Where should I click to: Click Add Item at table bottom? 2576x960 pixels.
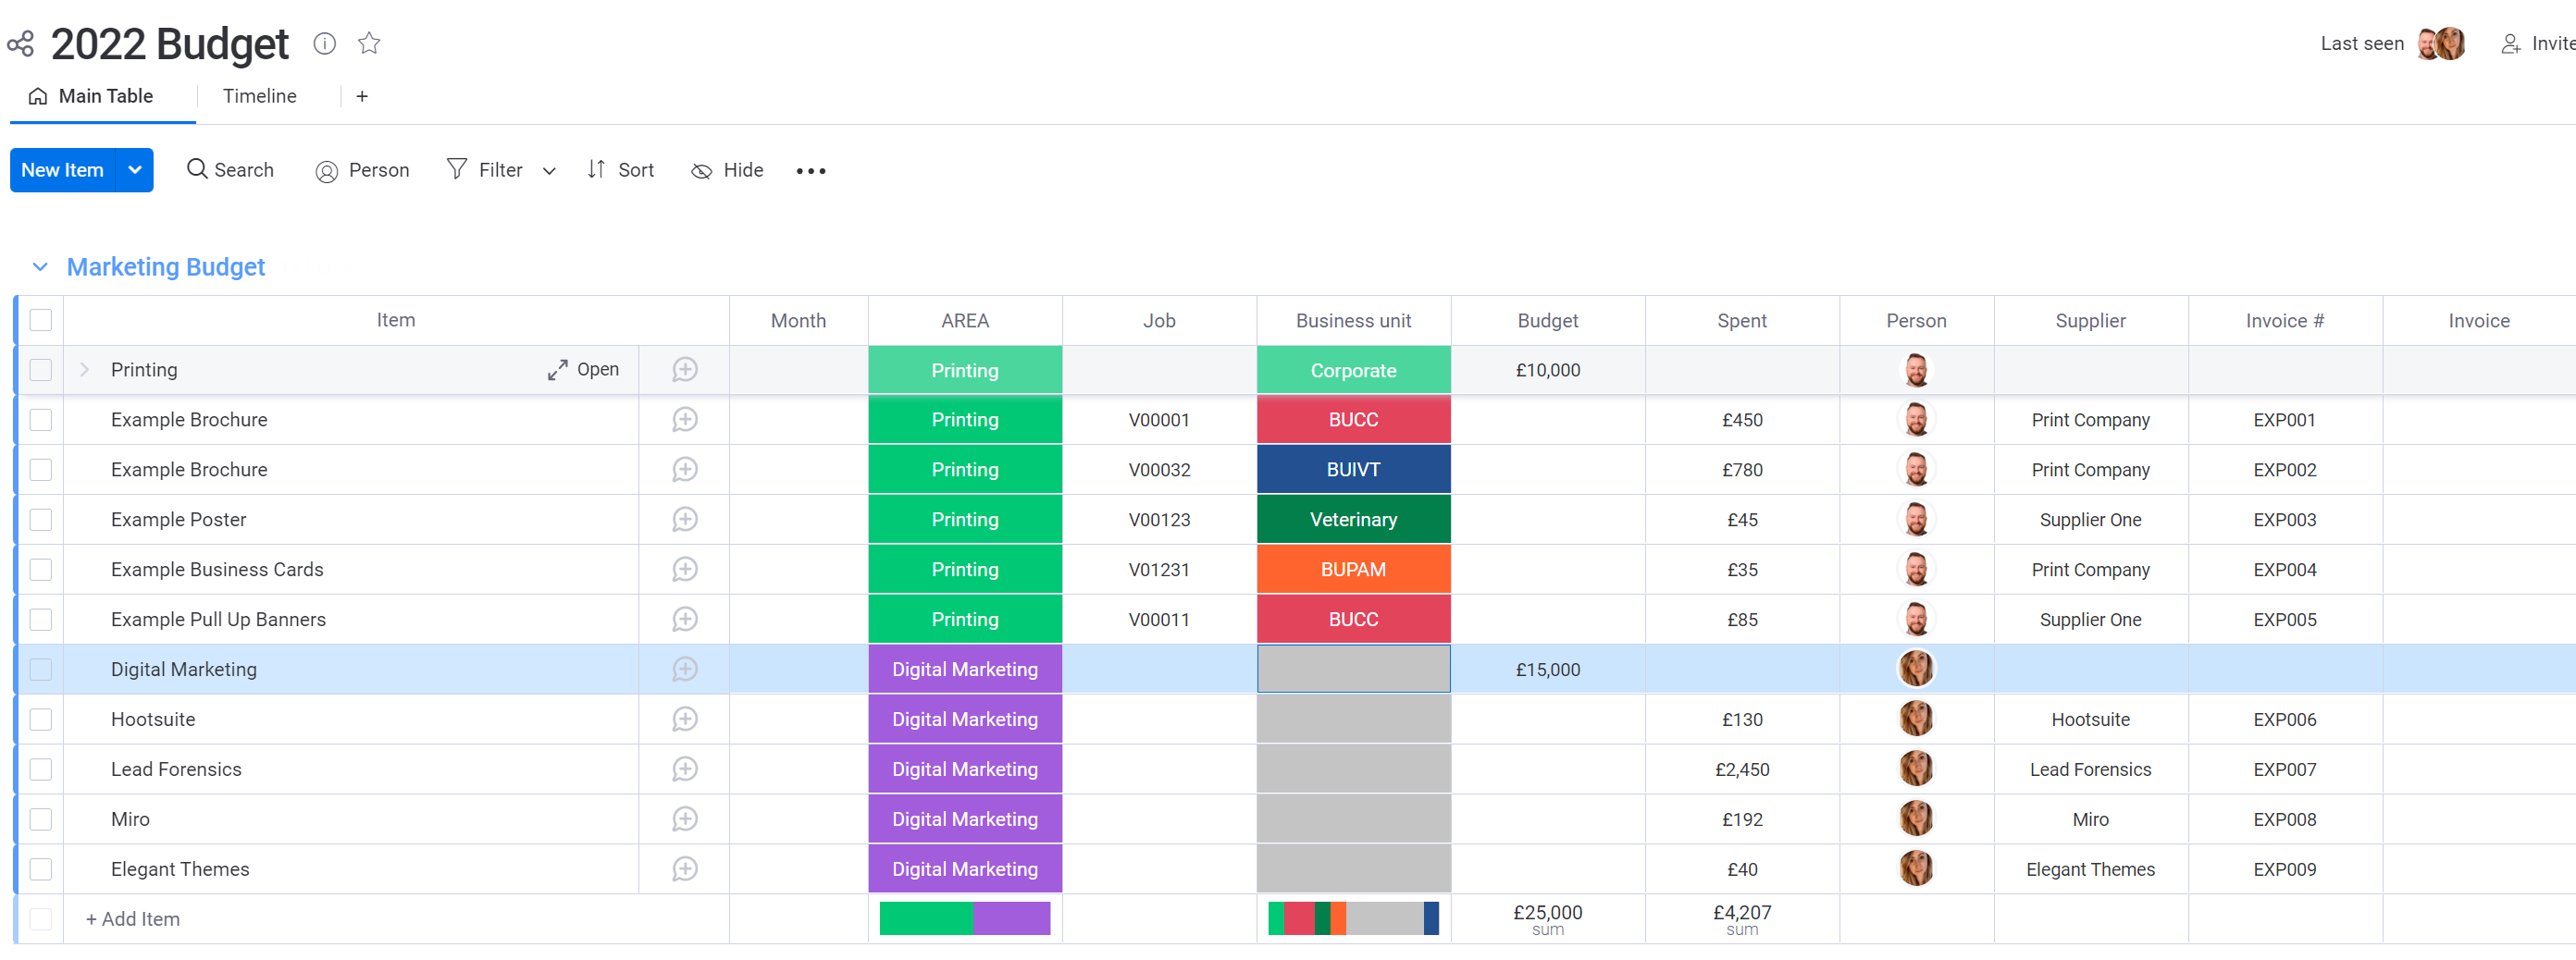pyautogui.click(x=133, y=919)
